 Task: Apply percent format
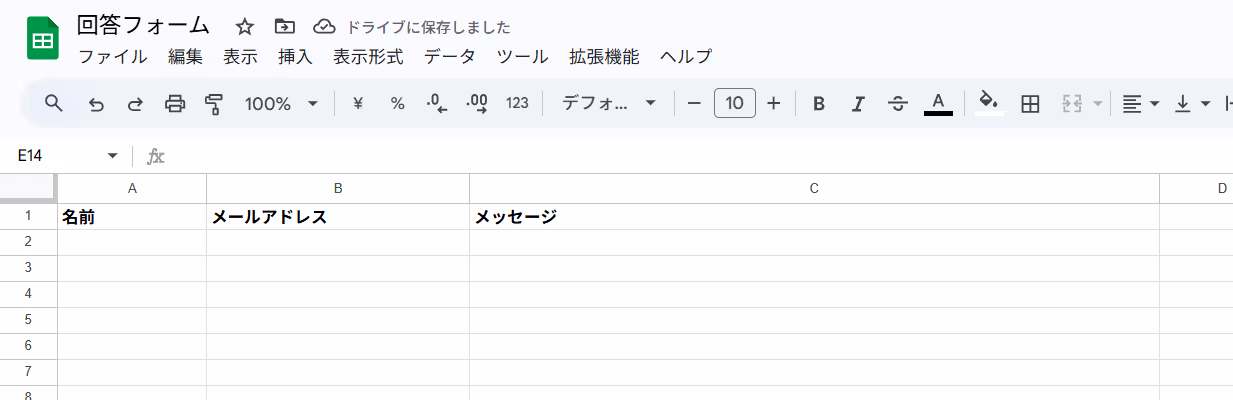click(x=397, y=103)
